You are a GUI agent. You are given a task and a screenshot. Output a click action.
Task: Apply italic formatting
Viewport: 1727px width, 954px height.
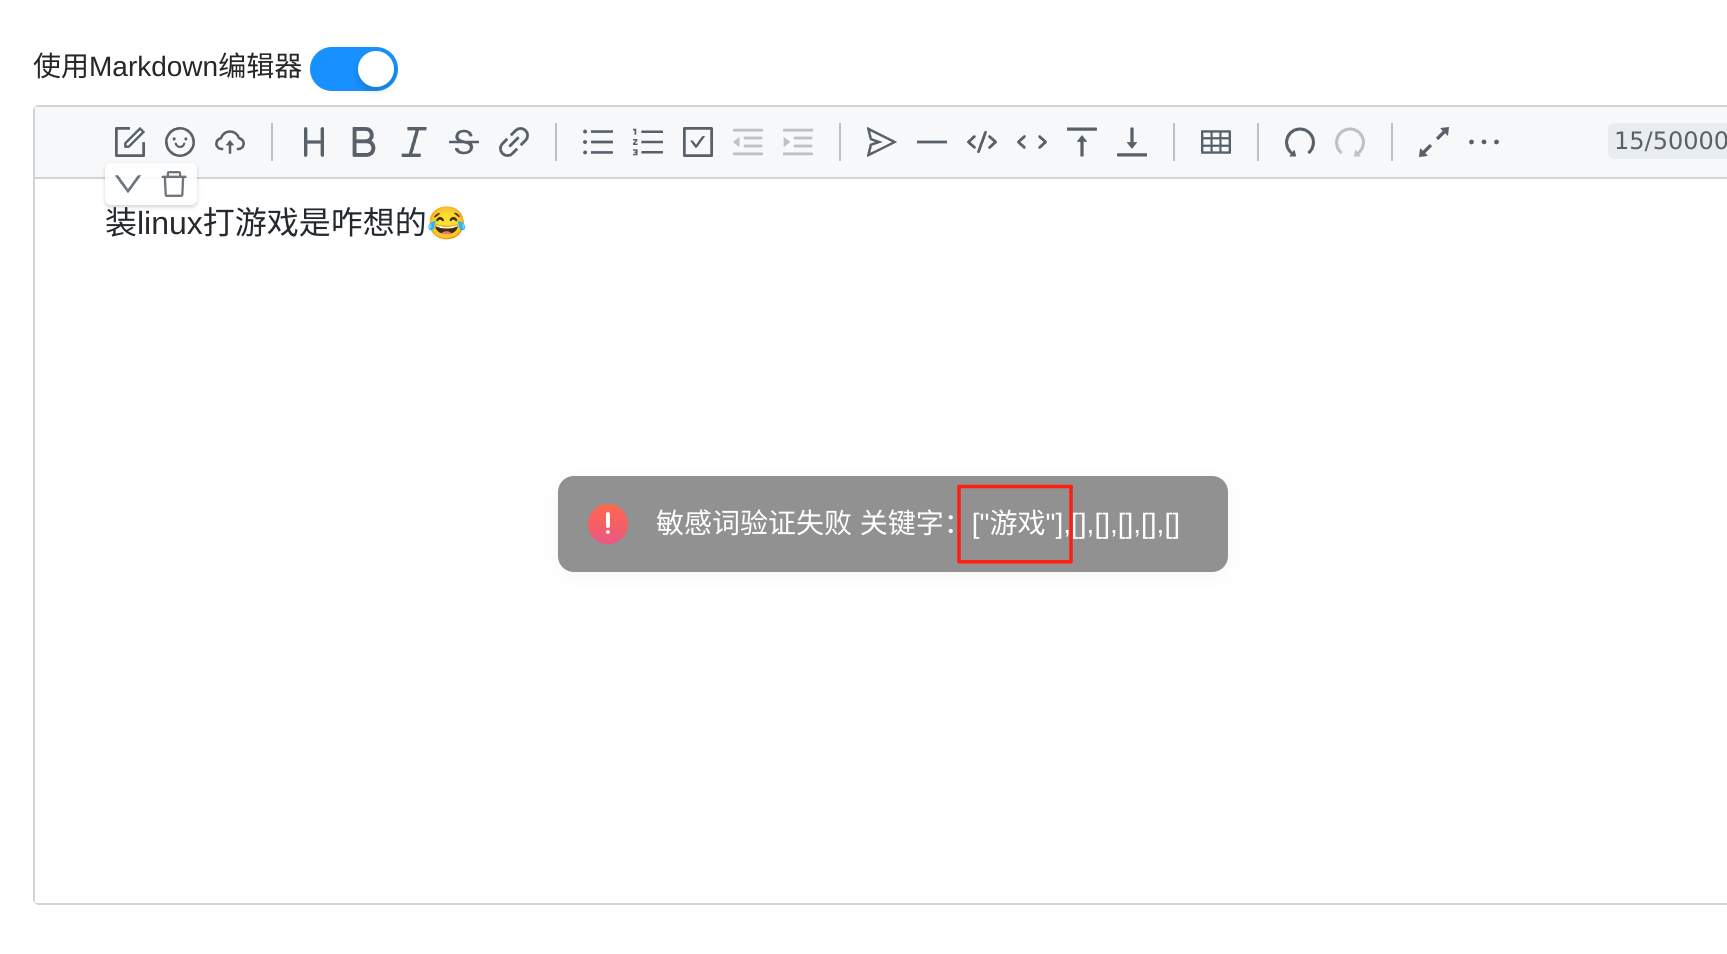tap(413, 142)
